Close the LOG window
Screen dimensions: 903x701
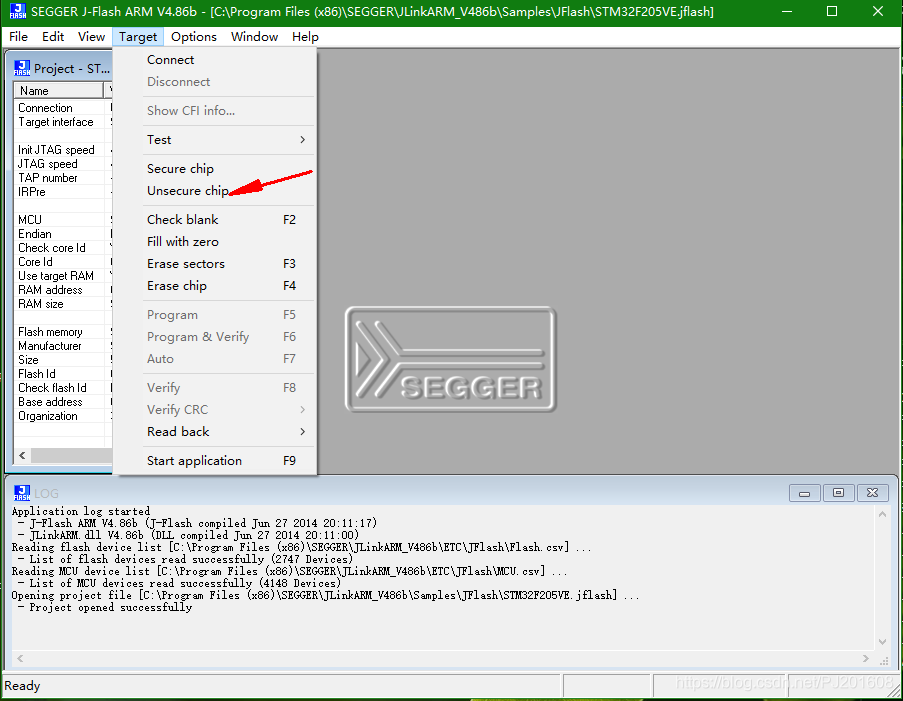872,493
